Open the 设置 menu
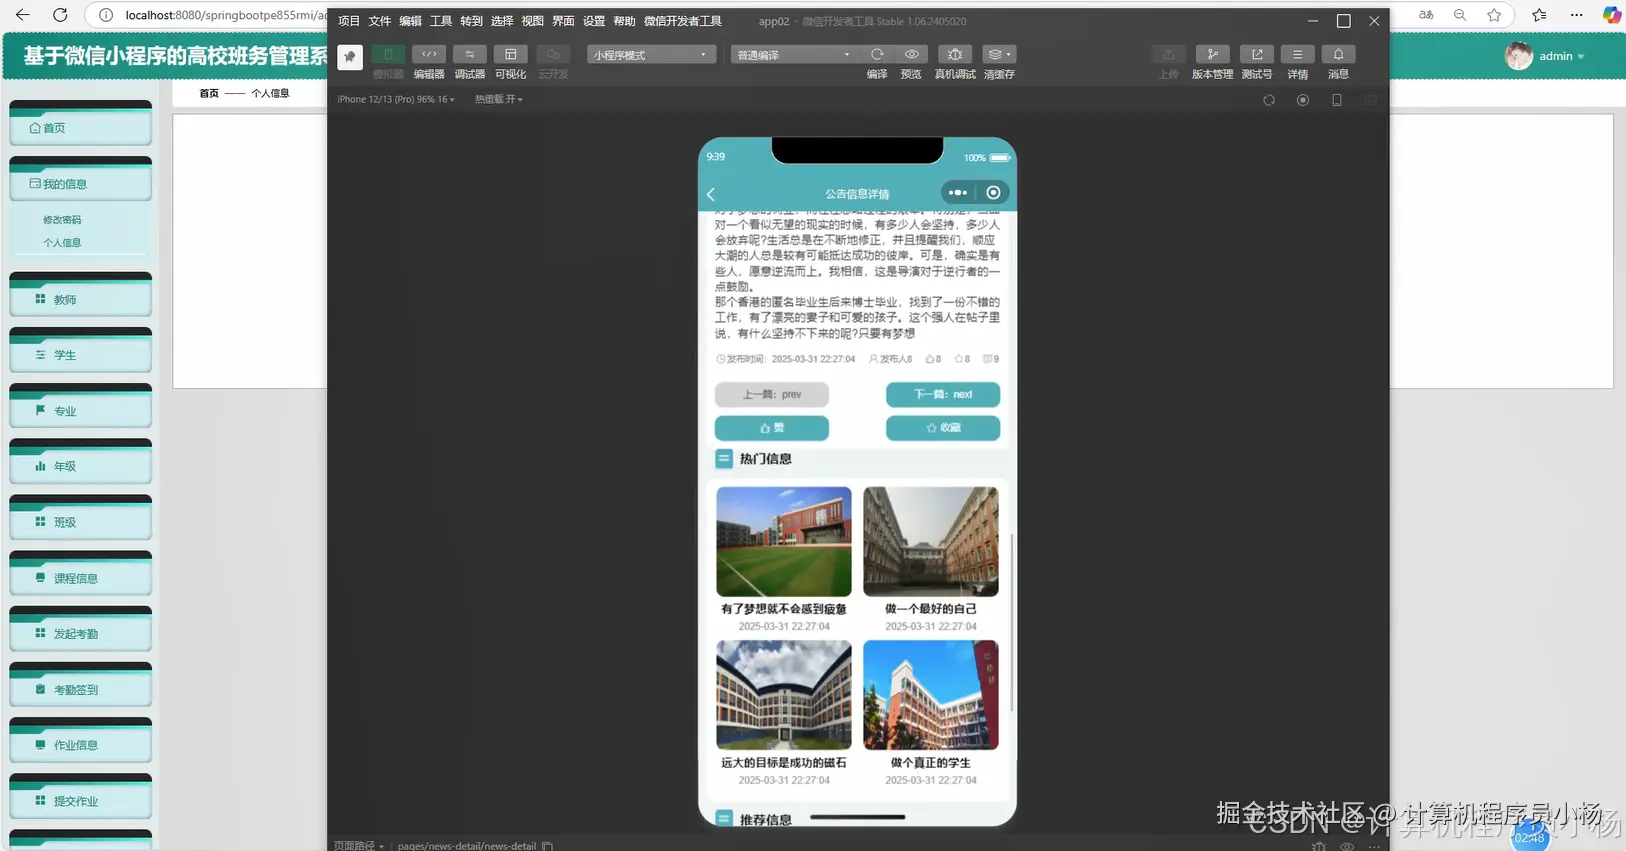The height and width of the screenshot is (851, 1626). point(594,21)
